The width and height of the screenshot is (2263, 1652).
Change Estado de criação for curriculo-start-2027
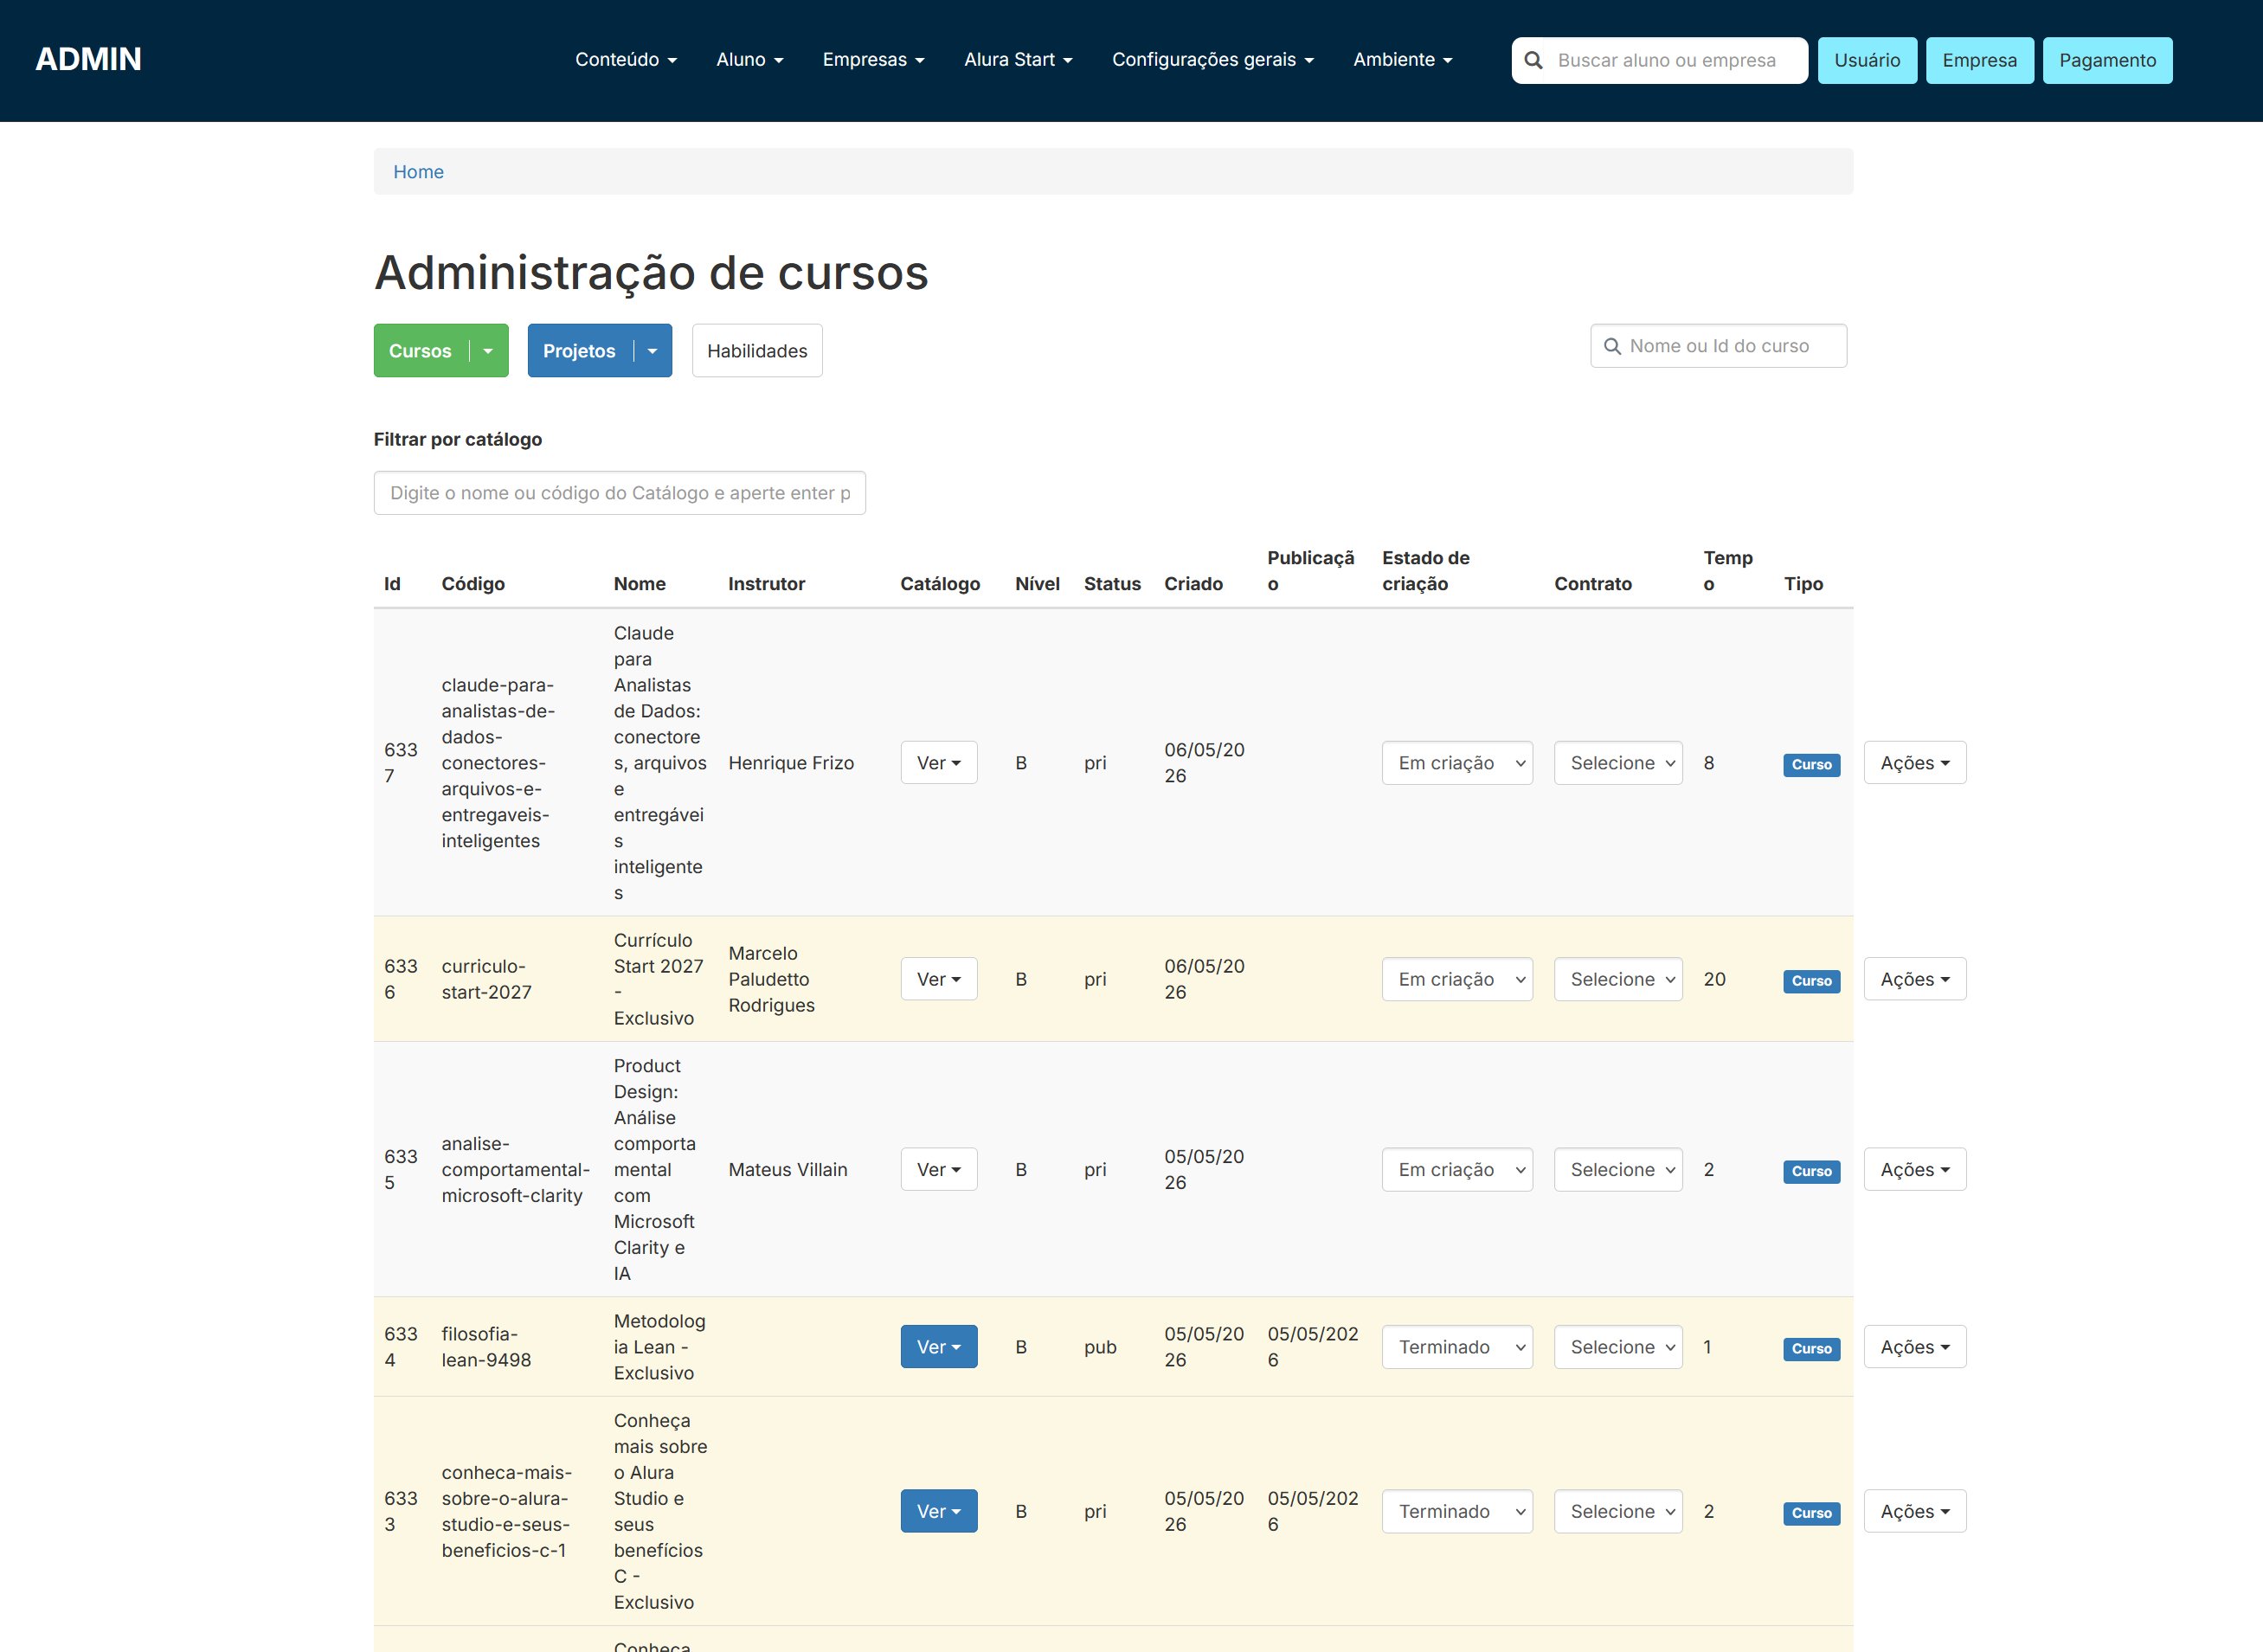point(1457,979)
